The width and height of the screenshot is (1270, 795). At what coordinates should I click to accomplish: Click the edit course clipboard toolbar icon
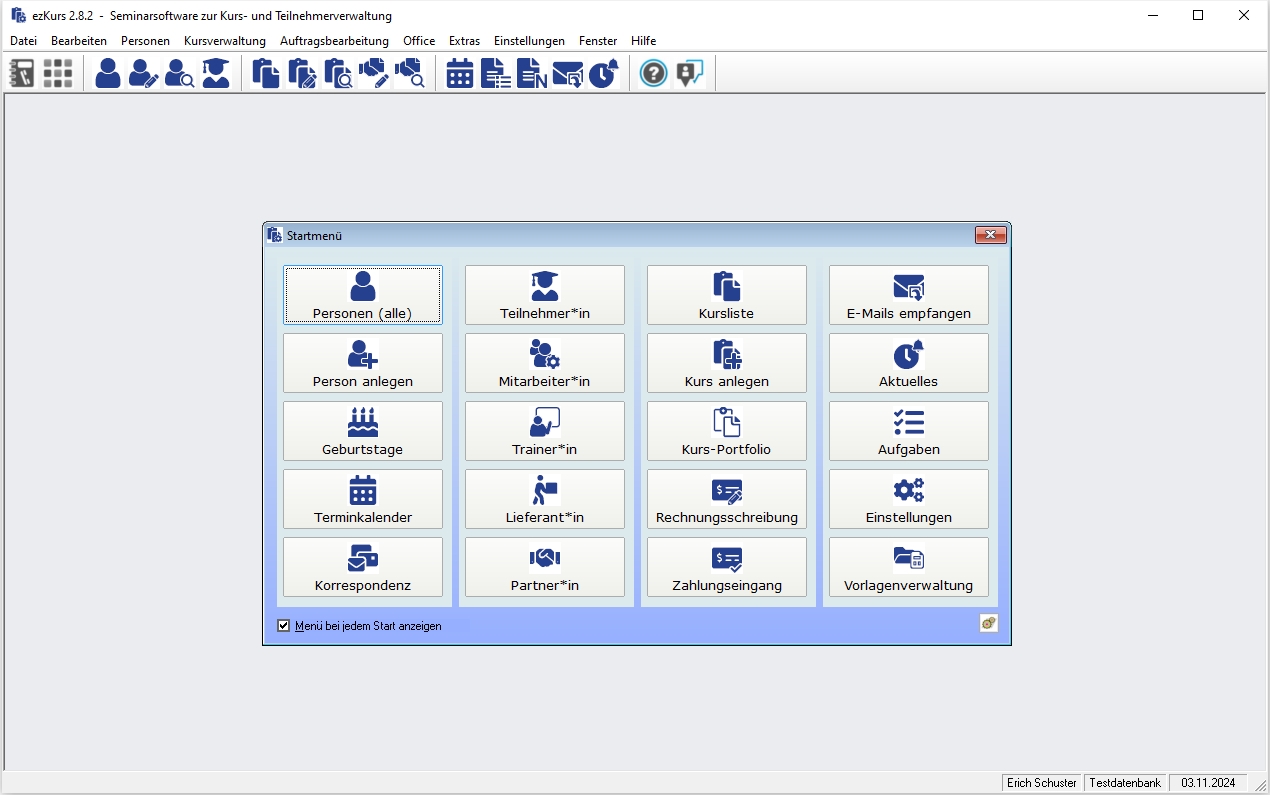pyautogui.click(x=302, y=73)
